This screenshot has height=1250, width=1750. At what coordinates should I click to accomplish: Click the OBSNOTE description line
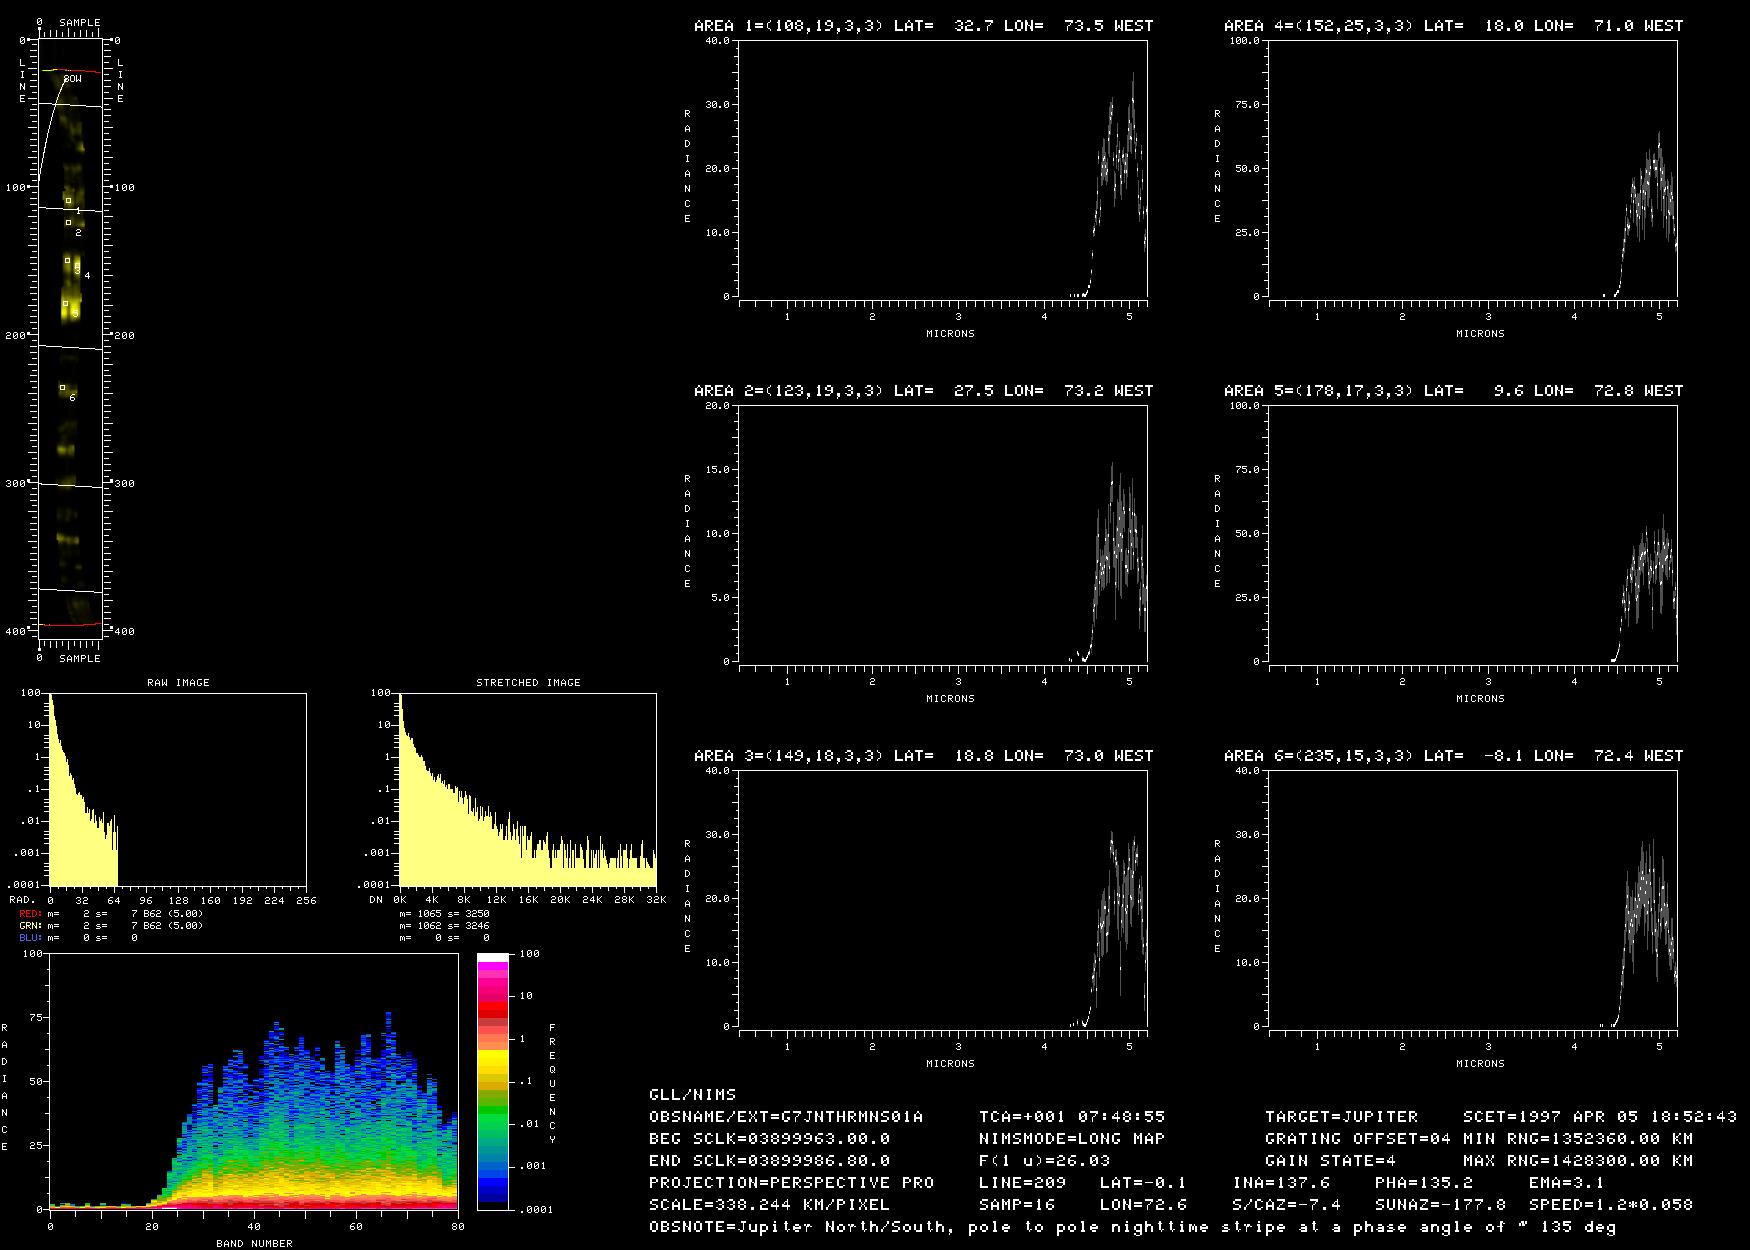point(1132,1227)
